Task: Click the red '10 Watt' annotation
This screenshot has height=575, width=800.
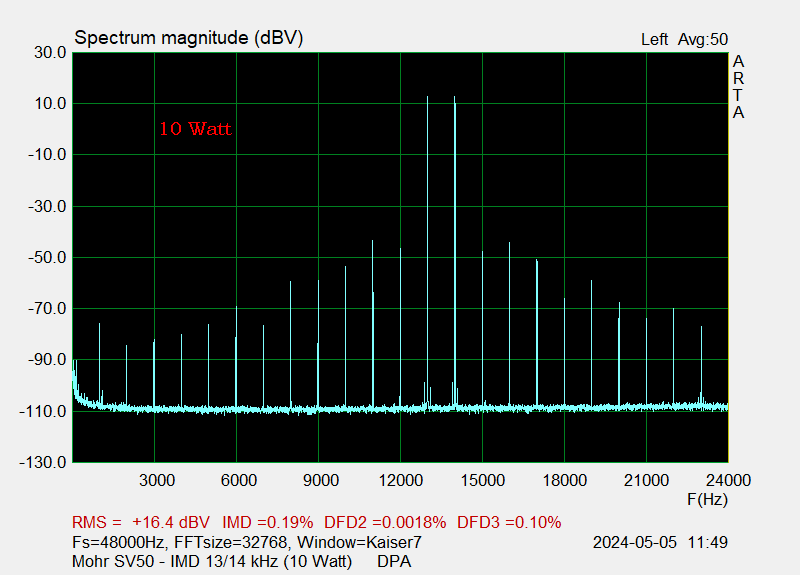Action: click(196, 129)
